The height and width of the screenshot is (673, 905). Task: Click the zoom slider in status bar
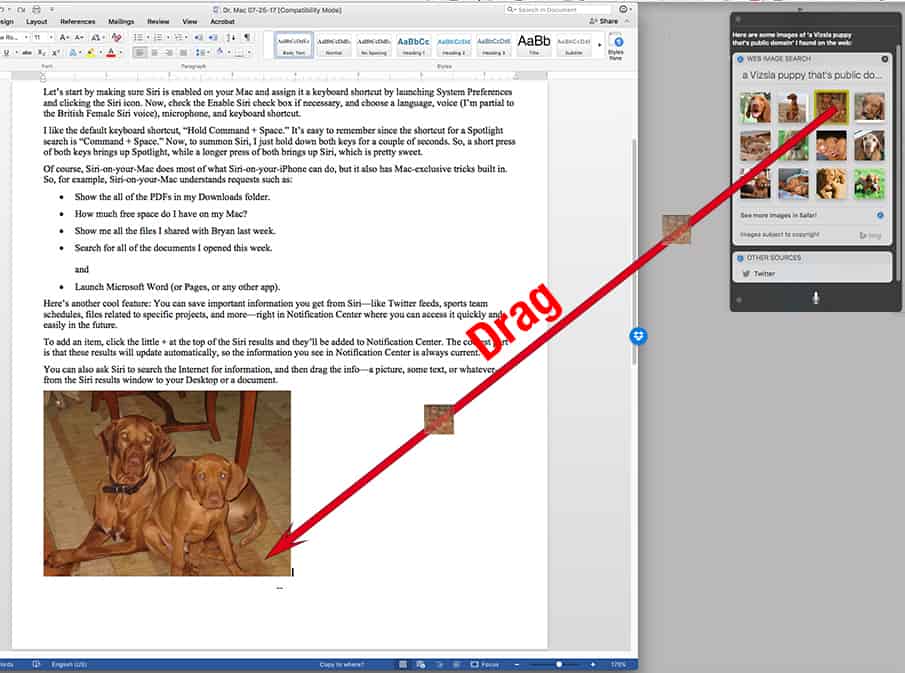click(x=559, y=664)
